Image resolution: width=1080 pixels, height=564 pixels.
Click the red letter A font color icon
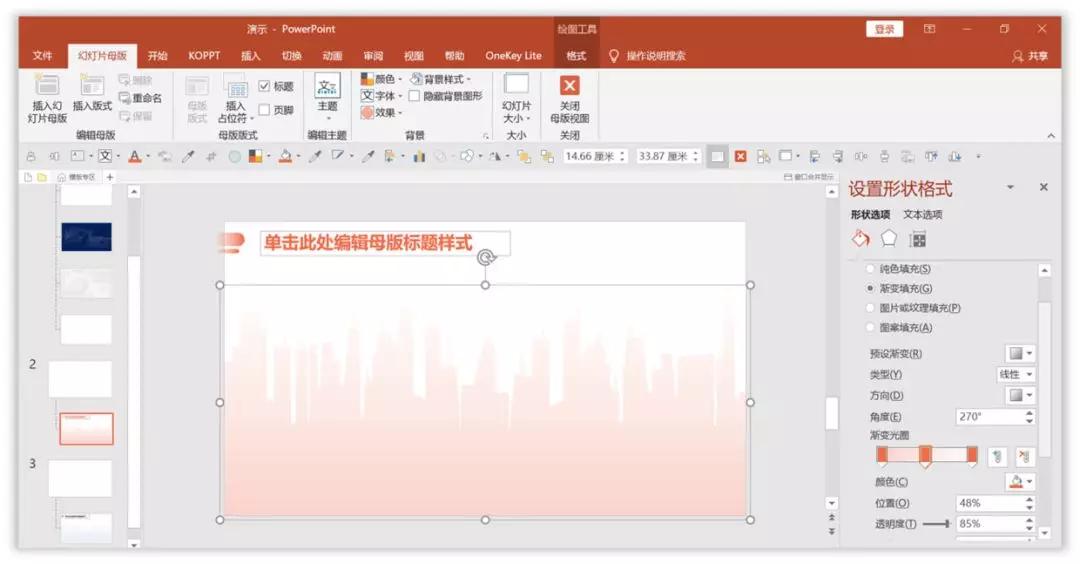pyautogui.click(x=135, y=156)
